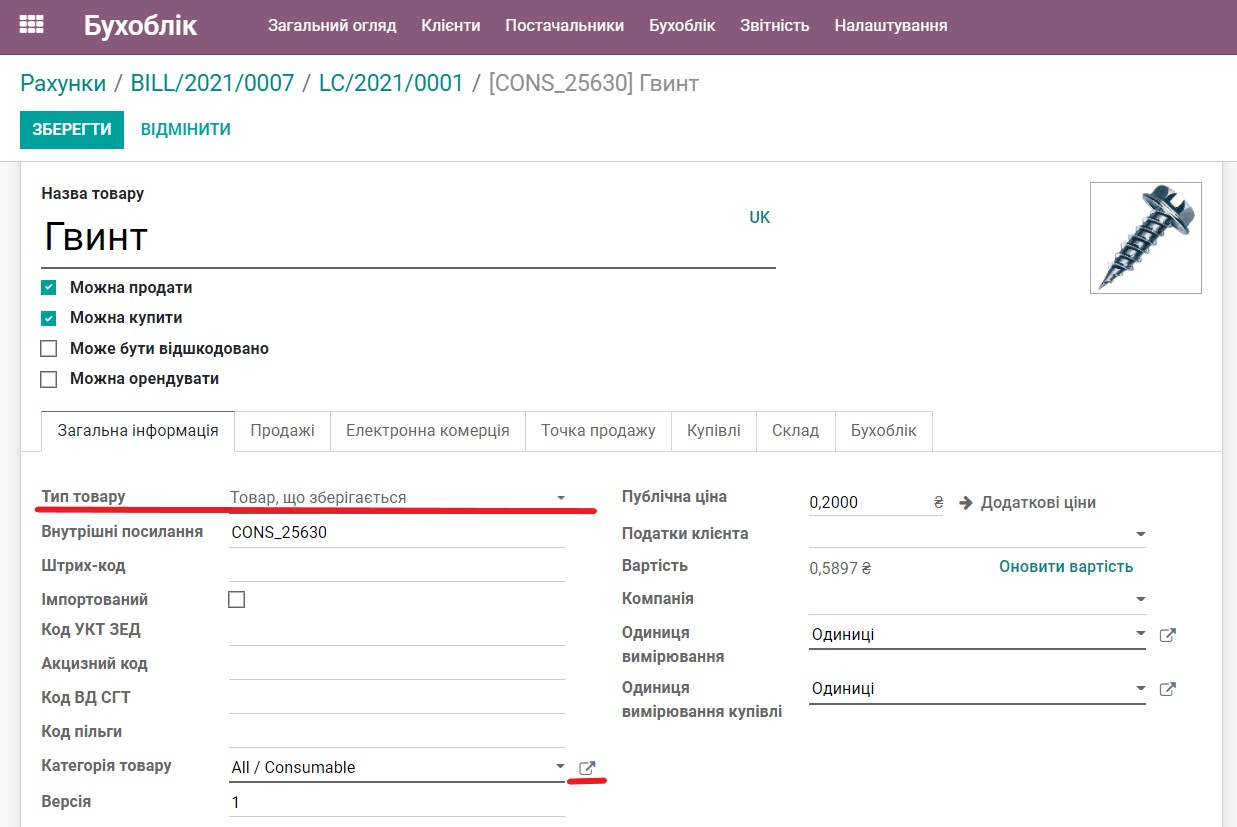
Task: Open unit of measure record via external link icon
Action: point(1167,633)
